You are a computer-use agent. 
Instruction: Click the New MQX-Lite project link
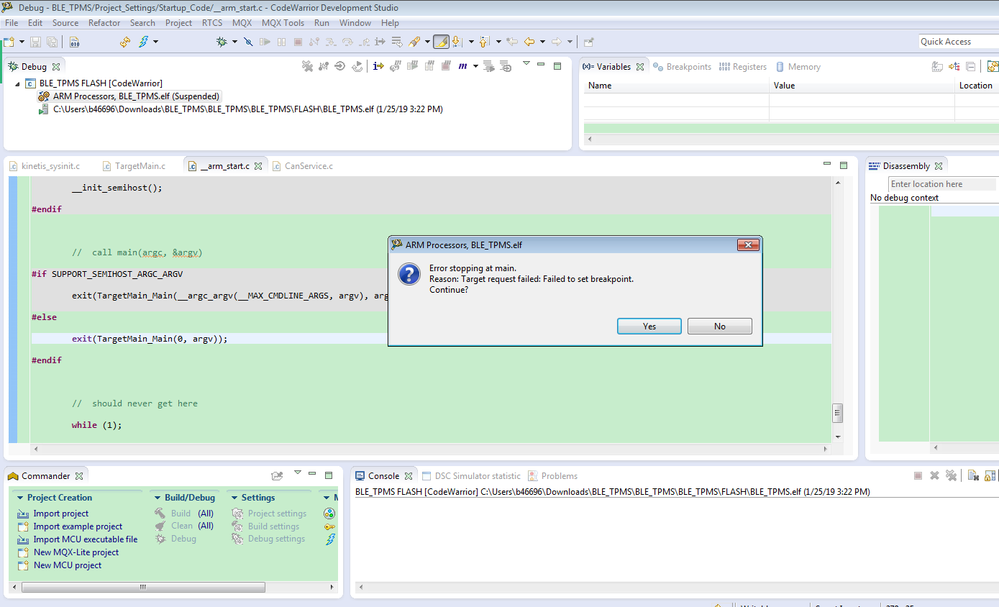[x=76, y=552]
